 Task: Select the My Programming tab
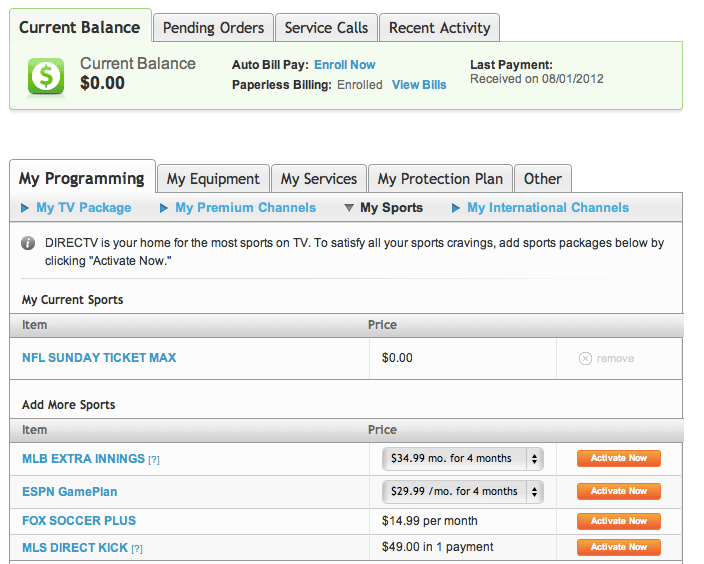82,178
